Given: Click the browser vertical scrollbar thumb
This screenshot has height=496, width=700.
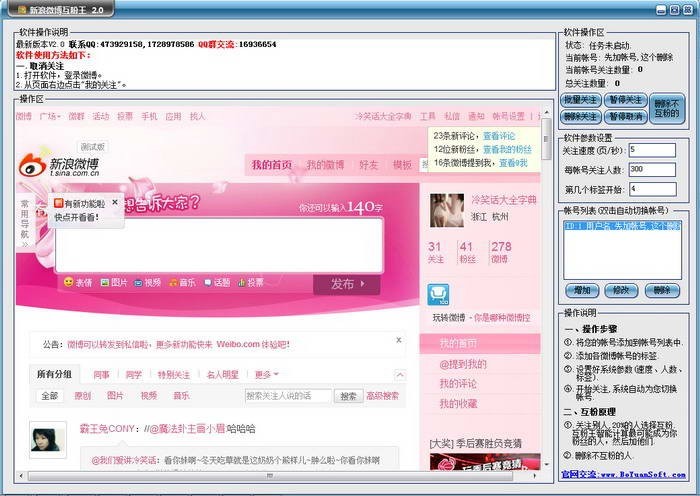Looking at the screenshot, I should tap(546, 139).
